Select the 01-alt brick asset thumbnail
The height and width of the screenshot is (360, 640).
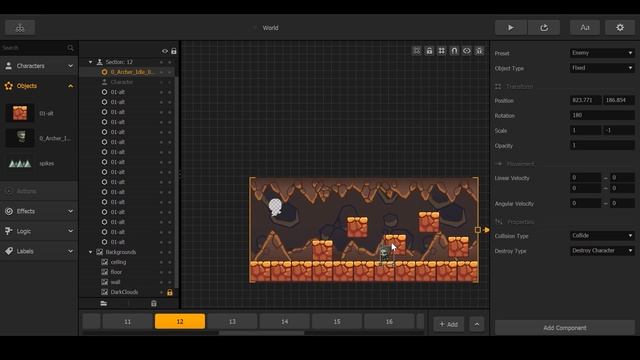pyautogui.click(x=20, y=113)
